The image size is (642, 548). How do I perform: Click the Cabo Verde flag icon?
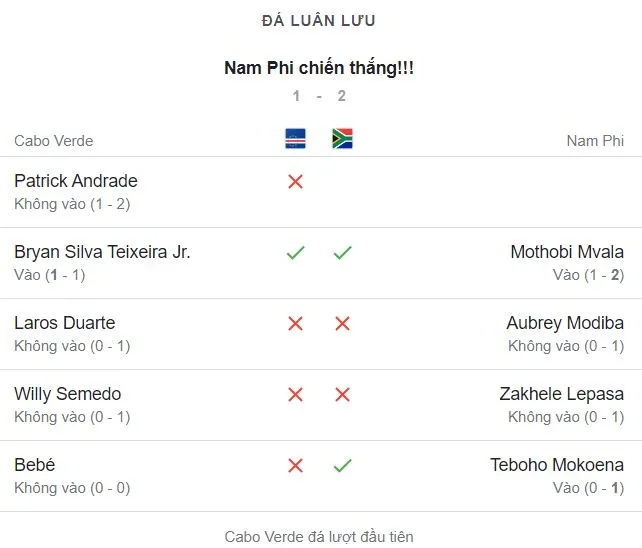(295, 139)
